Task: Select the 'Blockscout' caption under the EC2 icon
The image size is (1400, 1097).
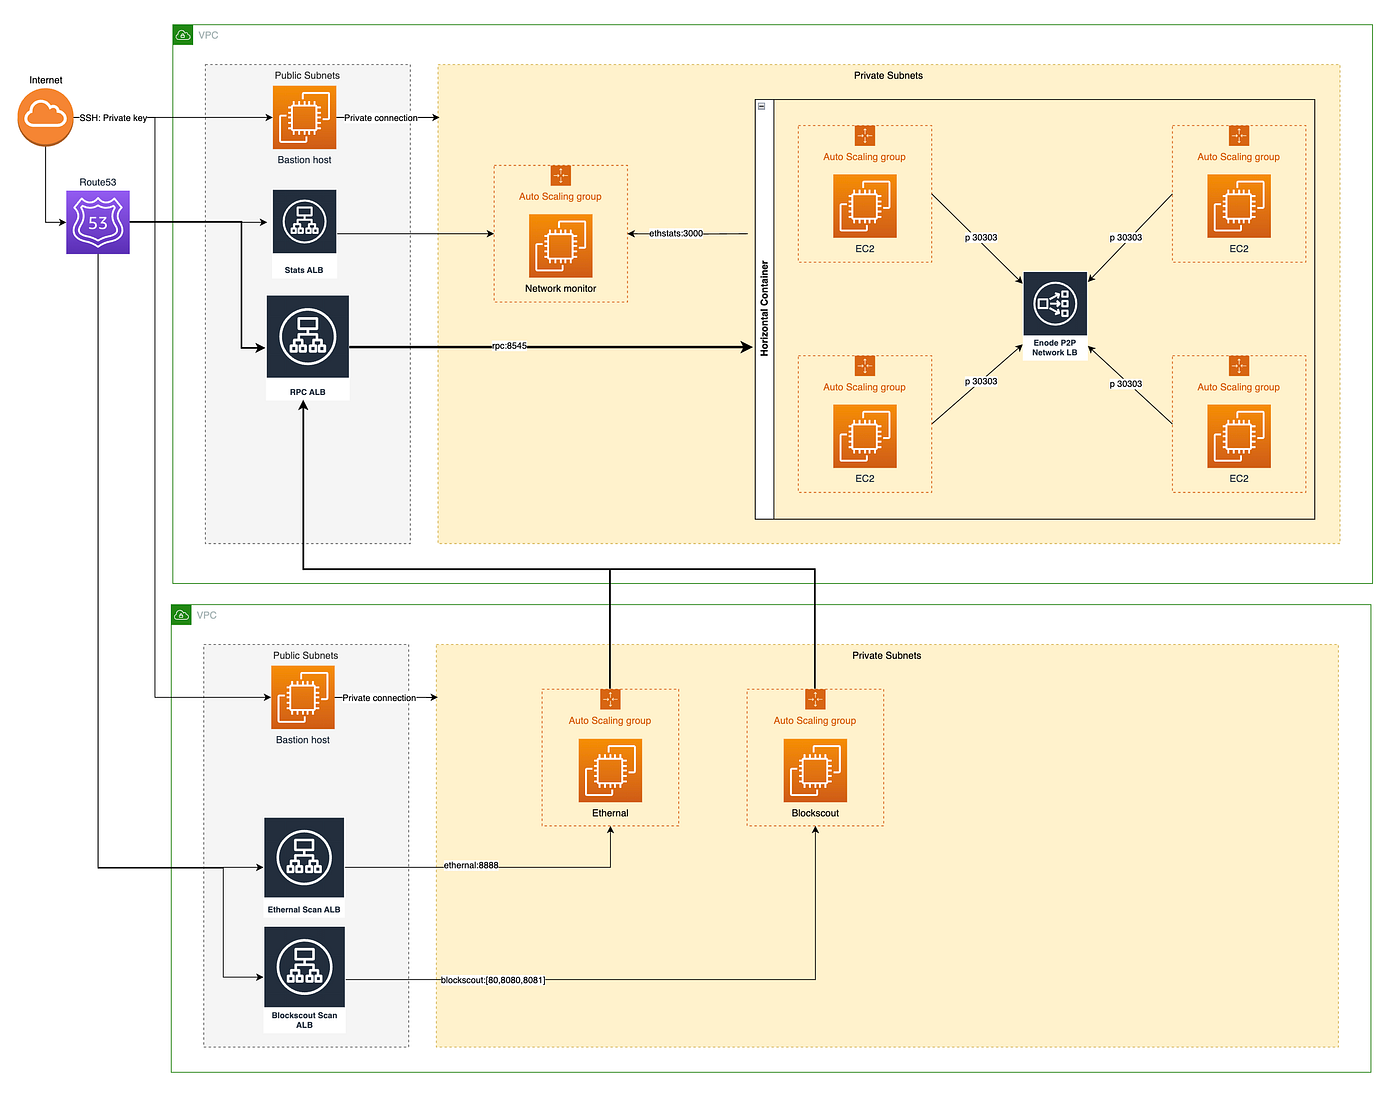Action: click(815, 813)
